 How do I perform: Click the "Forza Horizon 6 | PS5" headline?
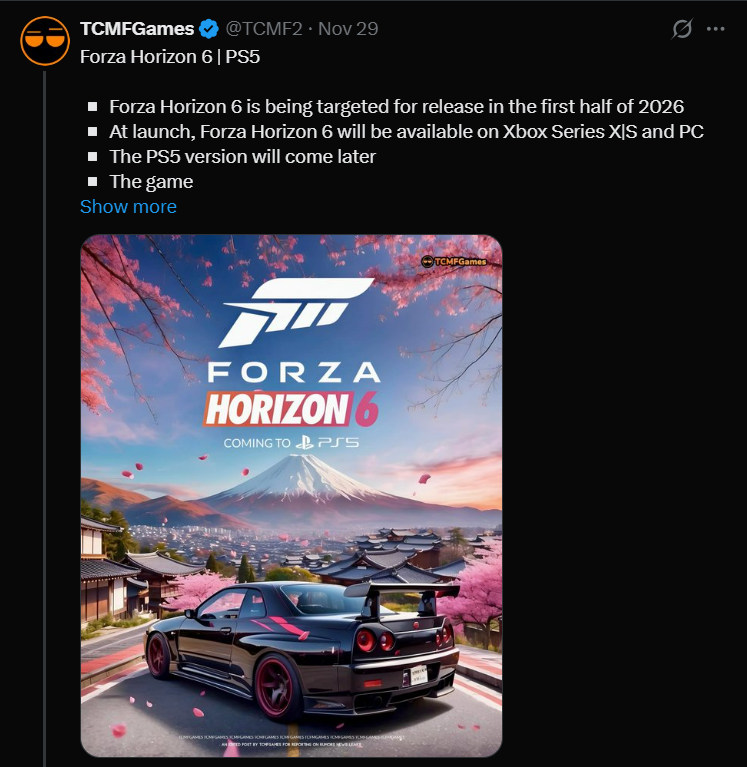170,55
